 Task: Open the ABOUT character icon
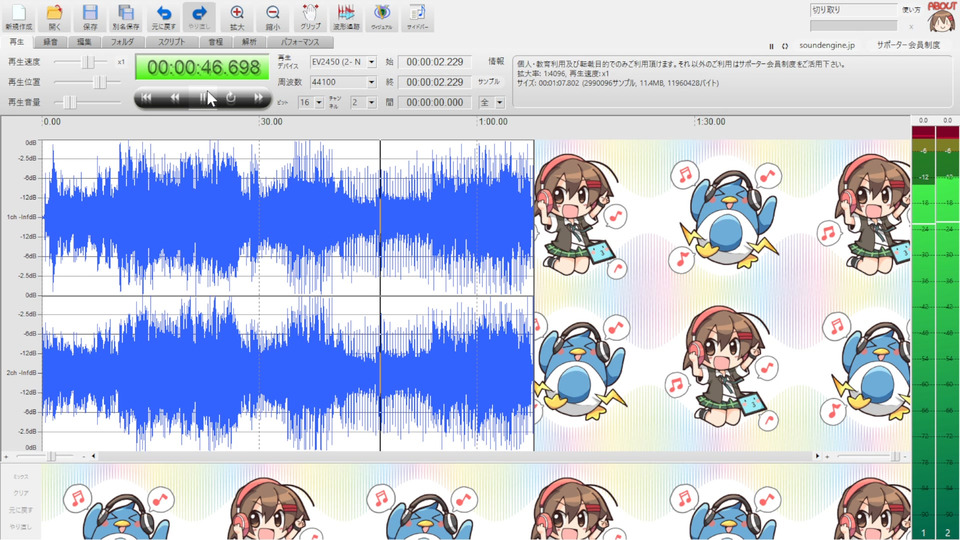click(x=941, y=17)
